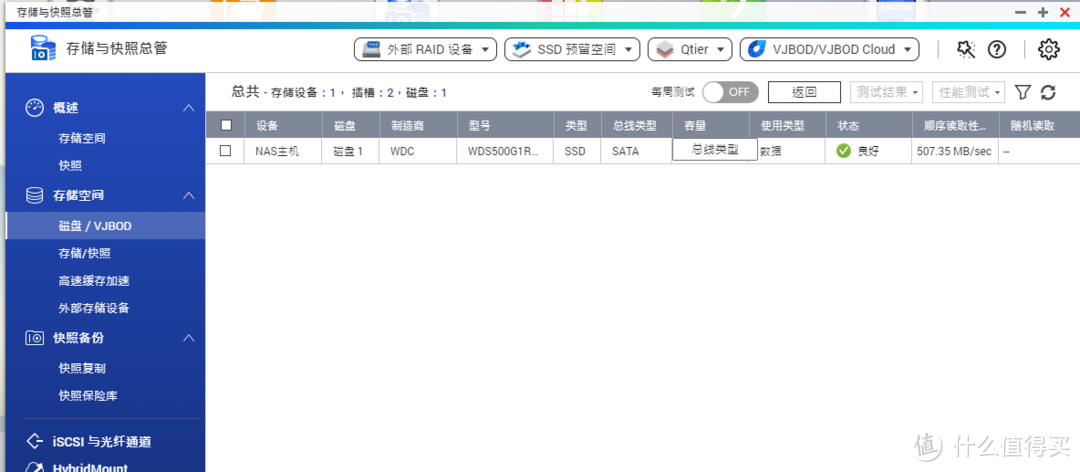
Task: Collapse the 快照备份 section chevron
Action: (x=188, y=338)
